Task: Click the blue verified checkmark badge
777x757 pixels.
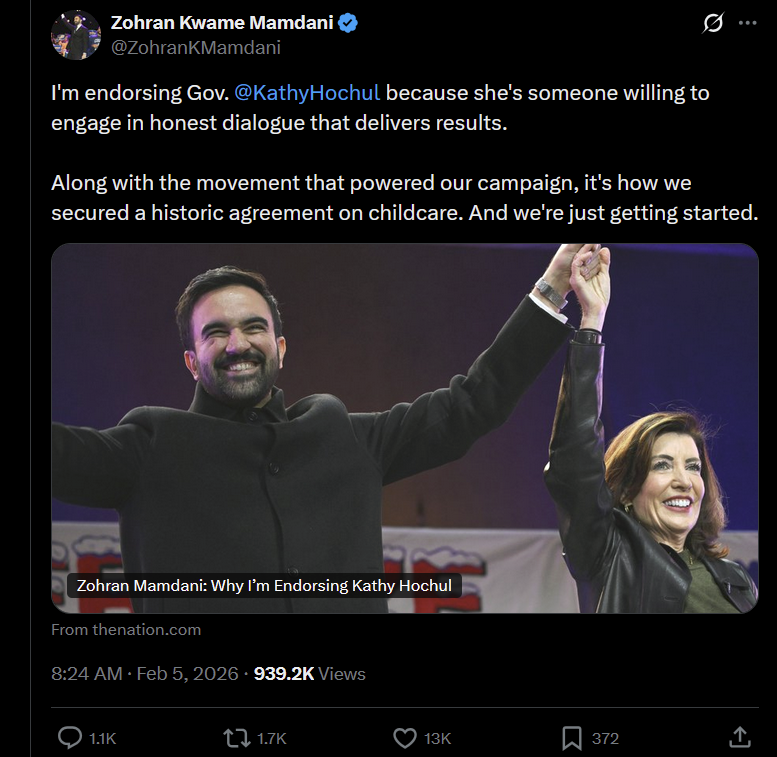Action: click(x=348, y=23)
